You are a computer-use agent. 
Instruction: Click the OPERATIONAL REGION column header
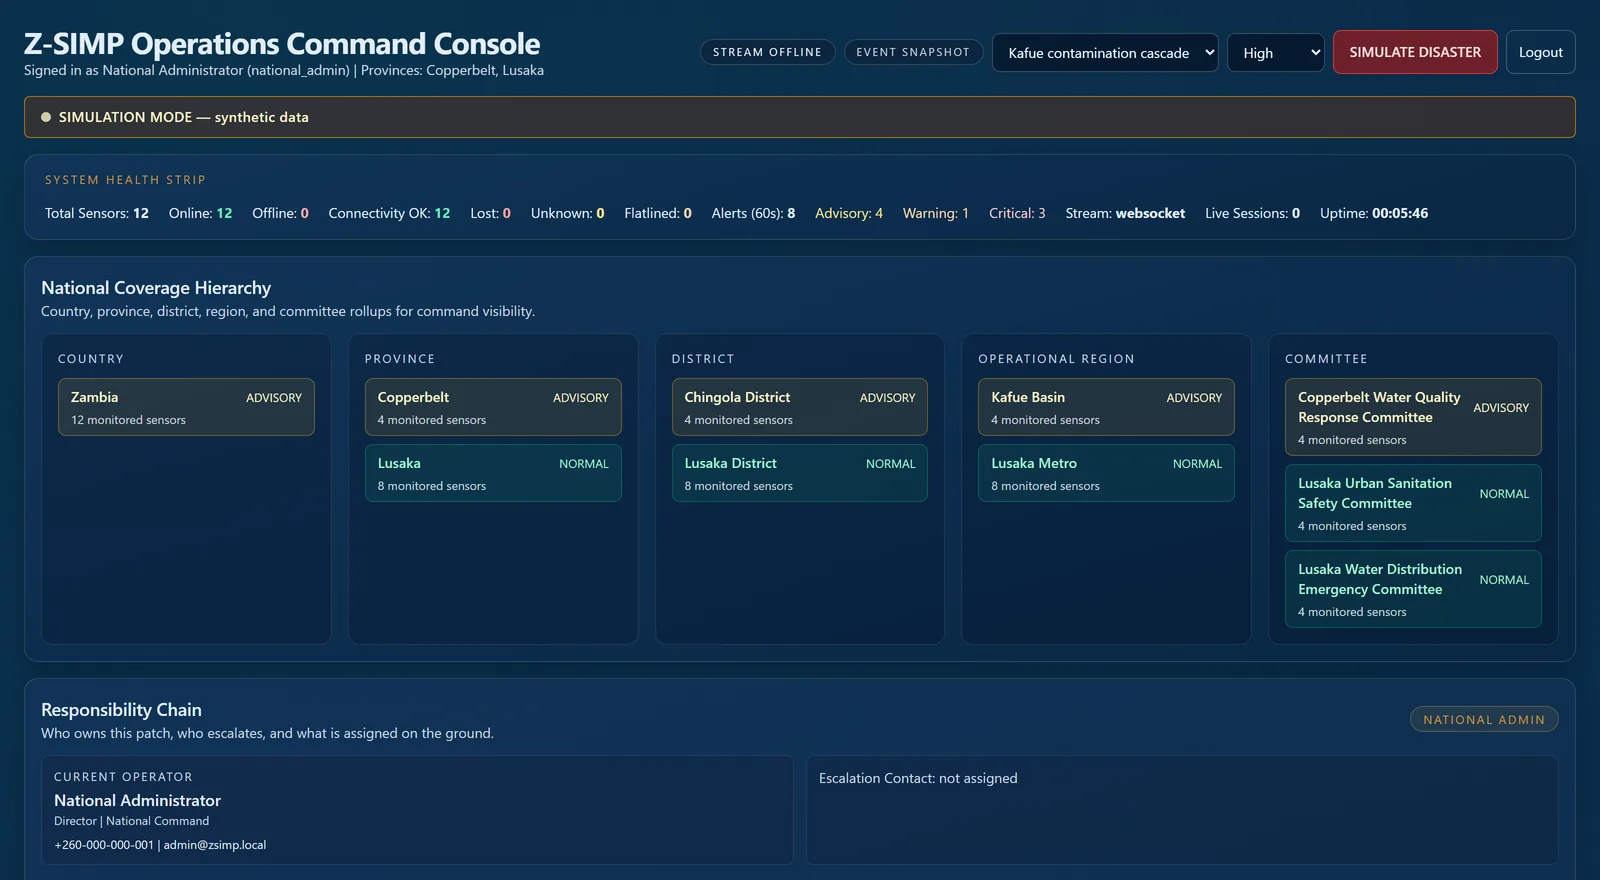(x=1056, y=359)
